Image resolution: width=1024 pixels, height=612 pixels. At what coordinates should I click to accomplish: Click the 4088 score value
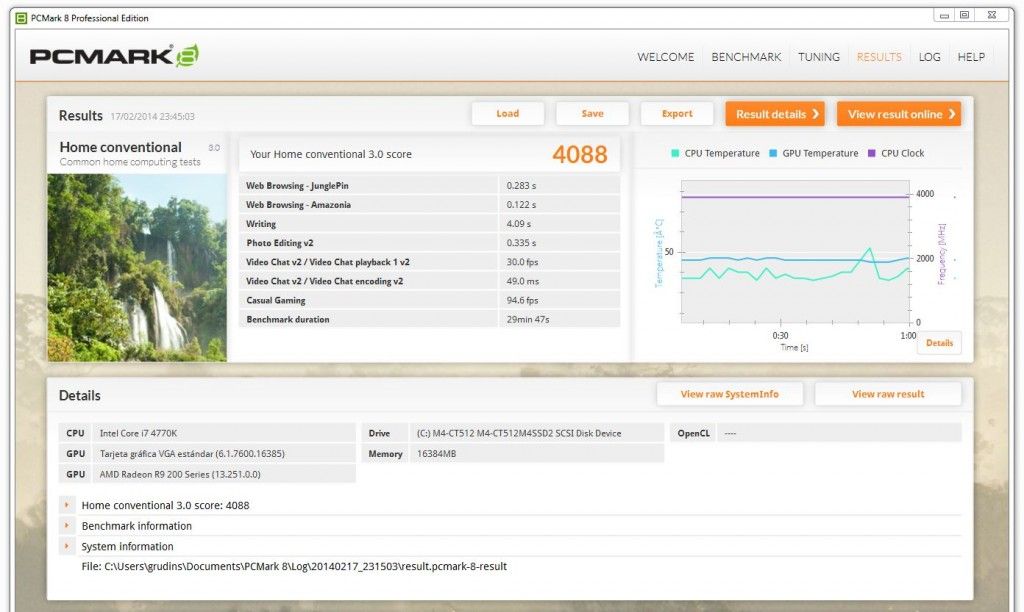(x=580, y=154)
